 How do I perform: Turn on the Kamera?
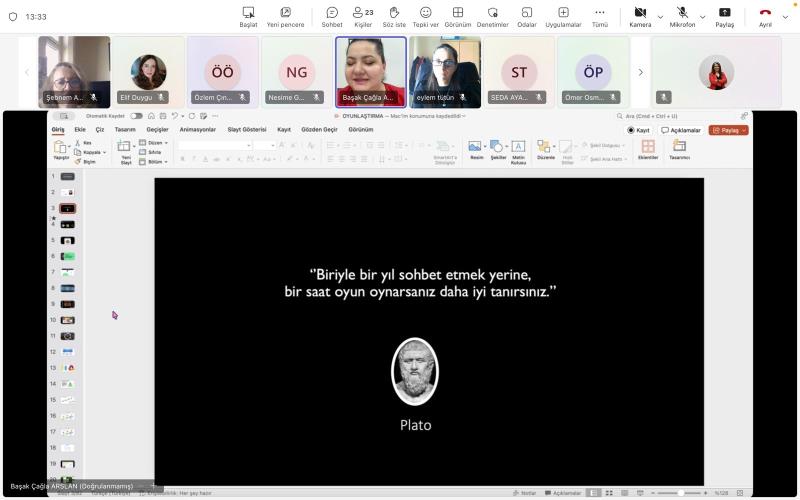(640, 16)
